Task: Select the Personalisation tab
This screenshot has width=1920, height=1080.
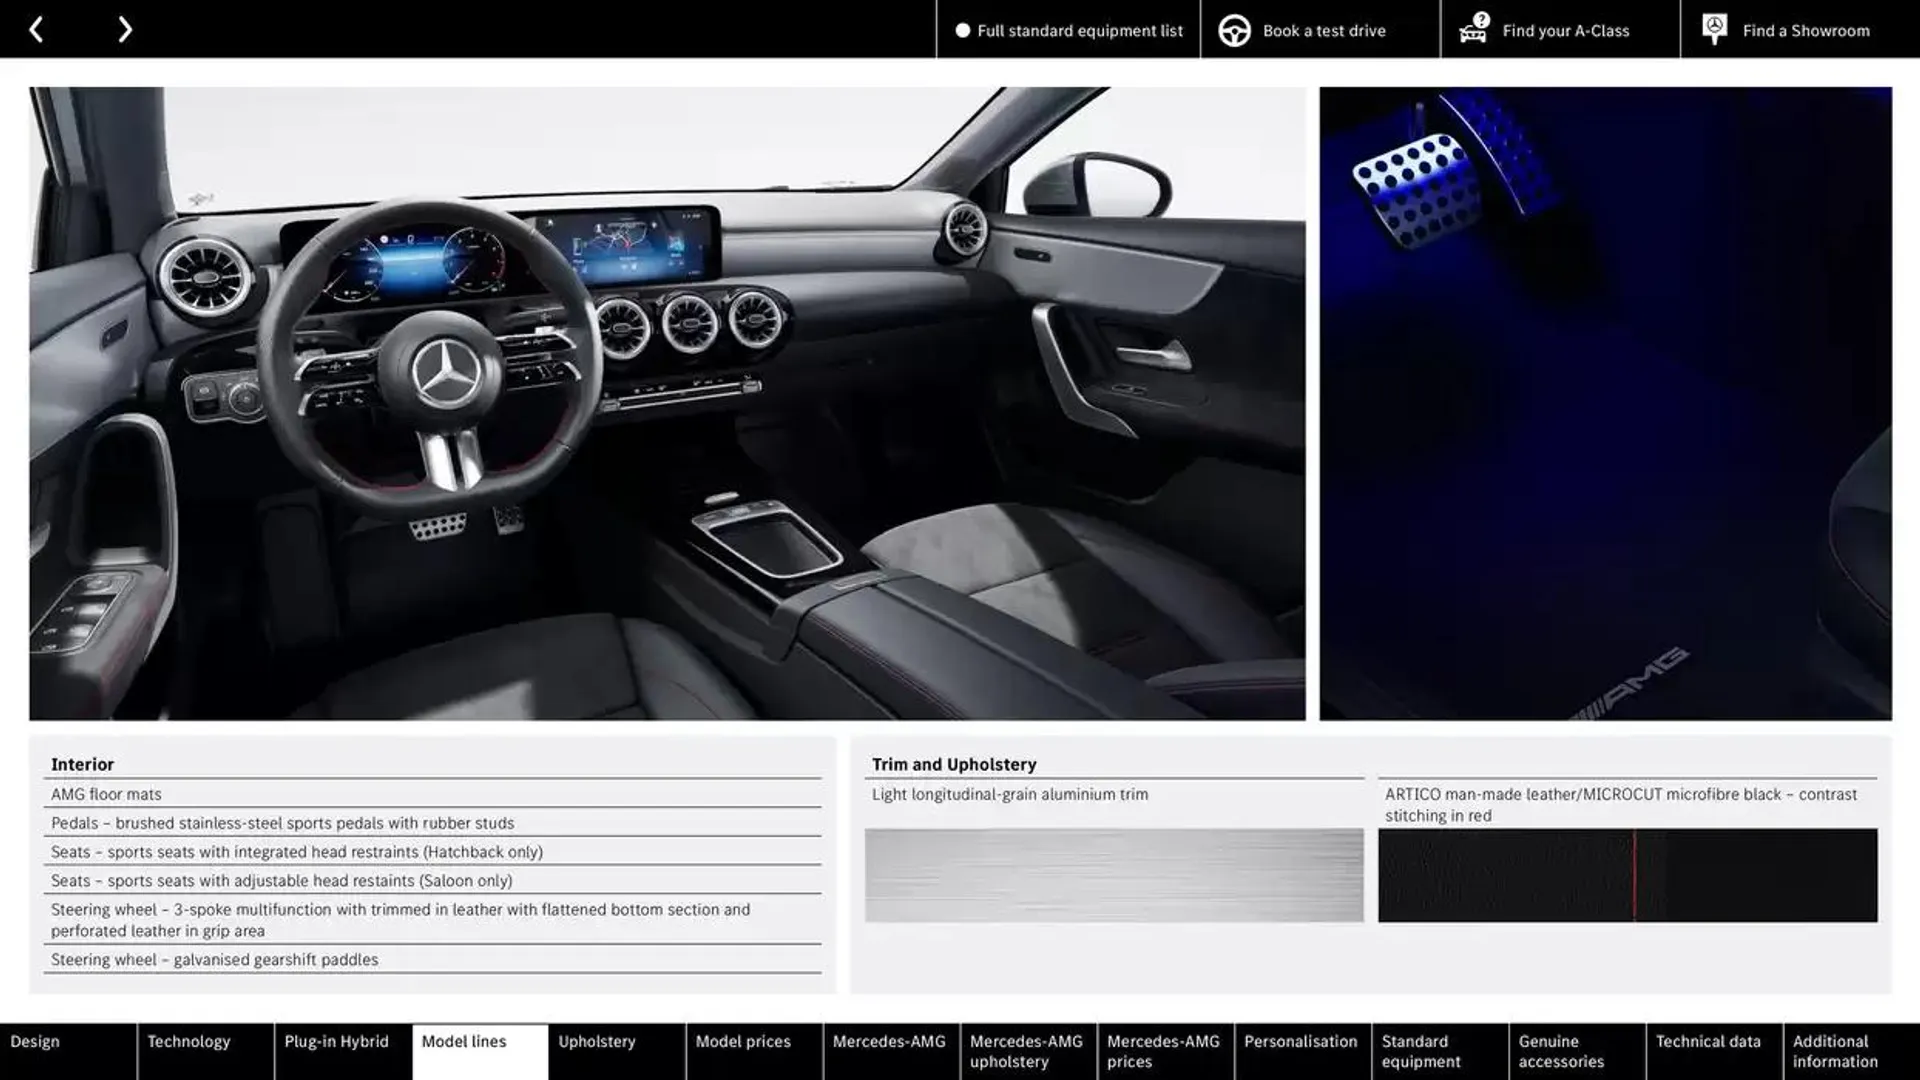Action: [1300, 1051]
